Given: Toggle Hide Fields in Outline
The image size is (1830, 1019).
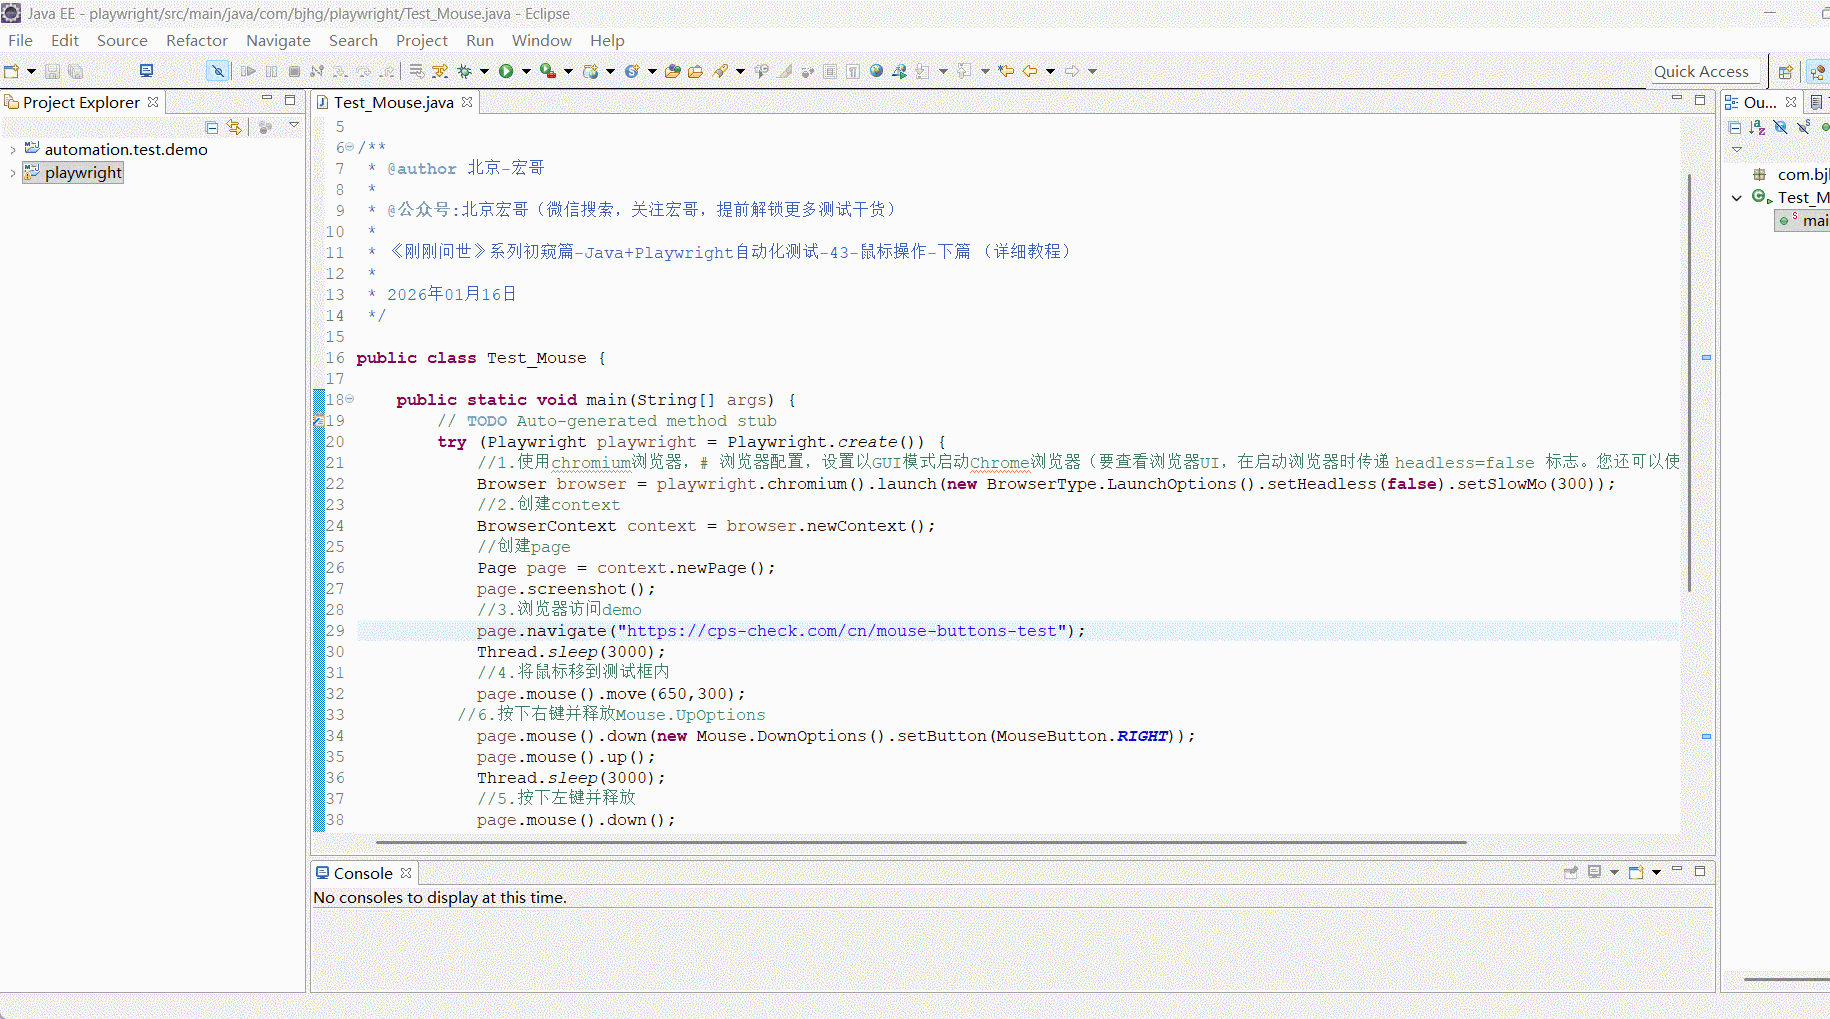Looking at the screenshot, I should [x=1780, y=127].
